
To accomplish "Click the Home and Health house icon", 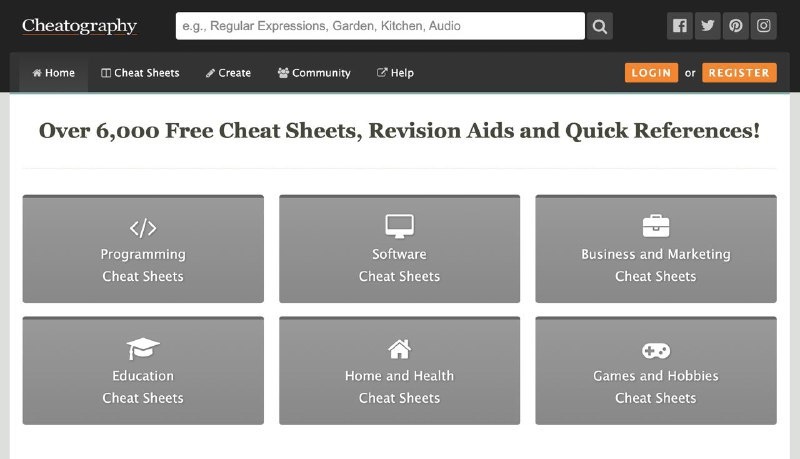I will tap(399, 349).
